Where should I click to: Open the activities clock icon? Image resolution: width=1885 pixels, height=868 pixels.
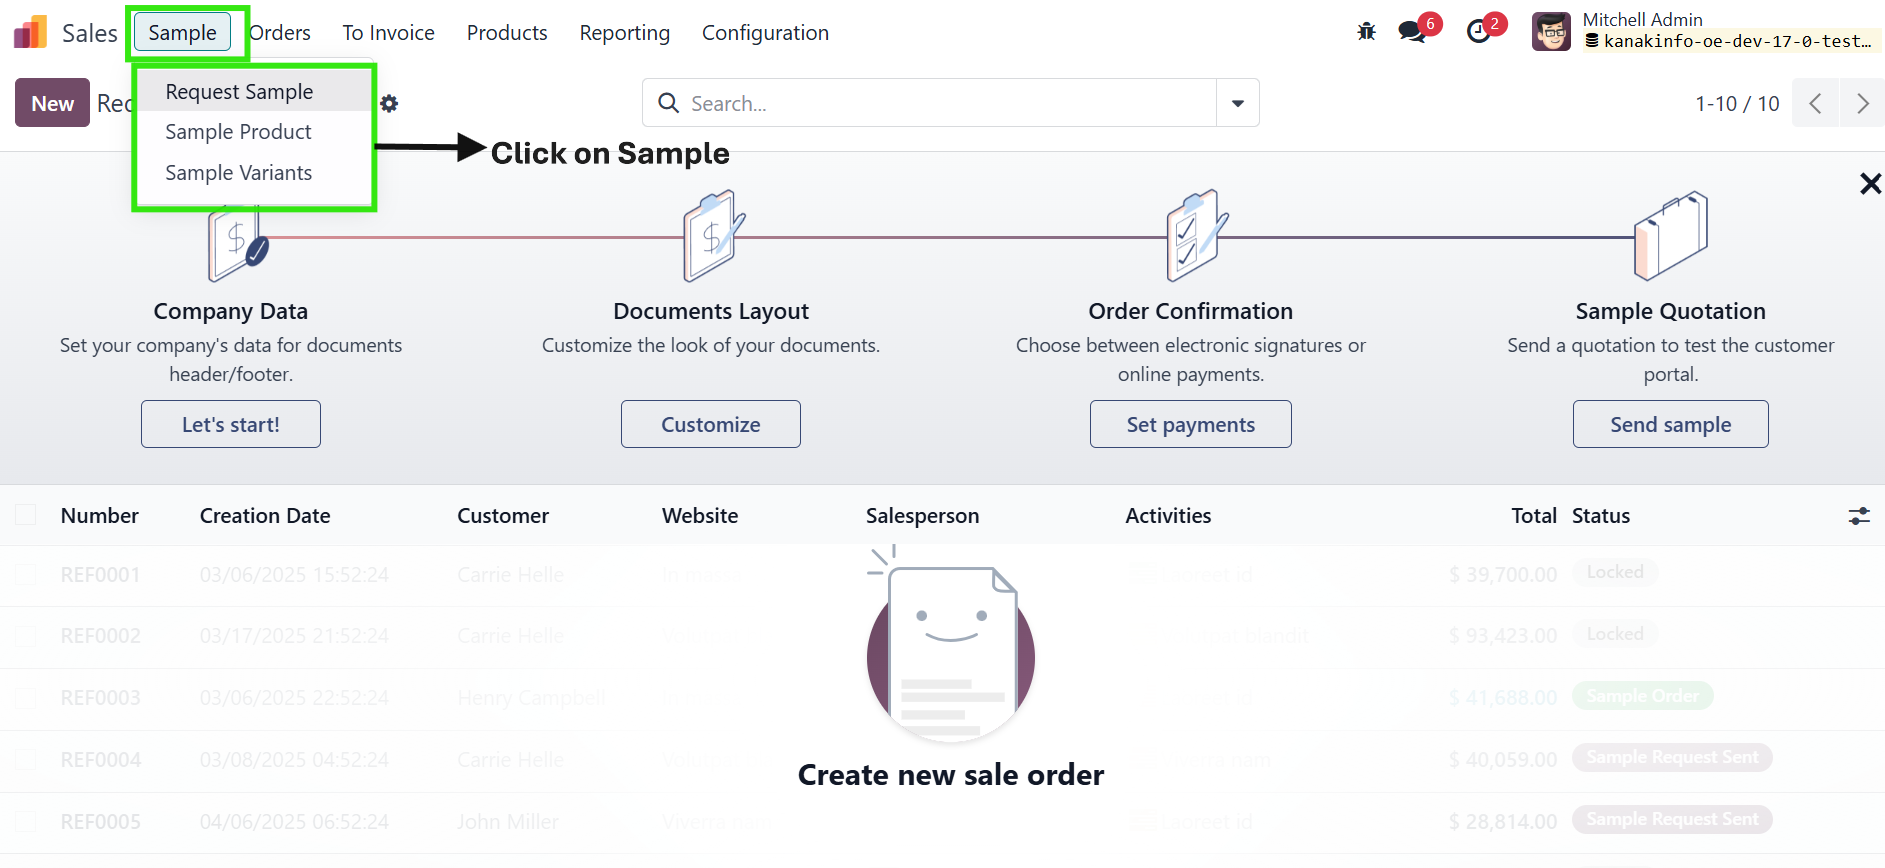1478,32
